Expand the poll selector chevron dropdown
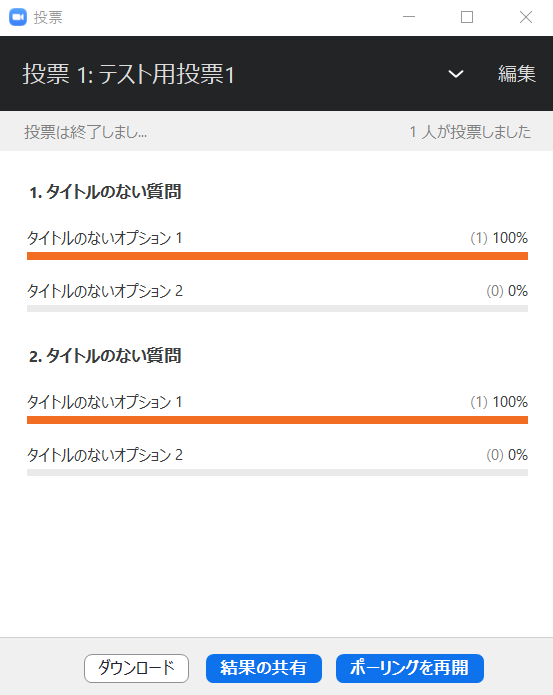The width and height of the screenshot is (553, 695). click(x=456, y=74)
